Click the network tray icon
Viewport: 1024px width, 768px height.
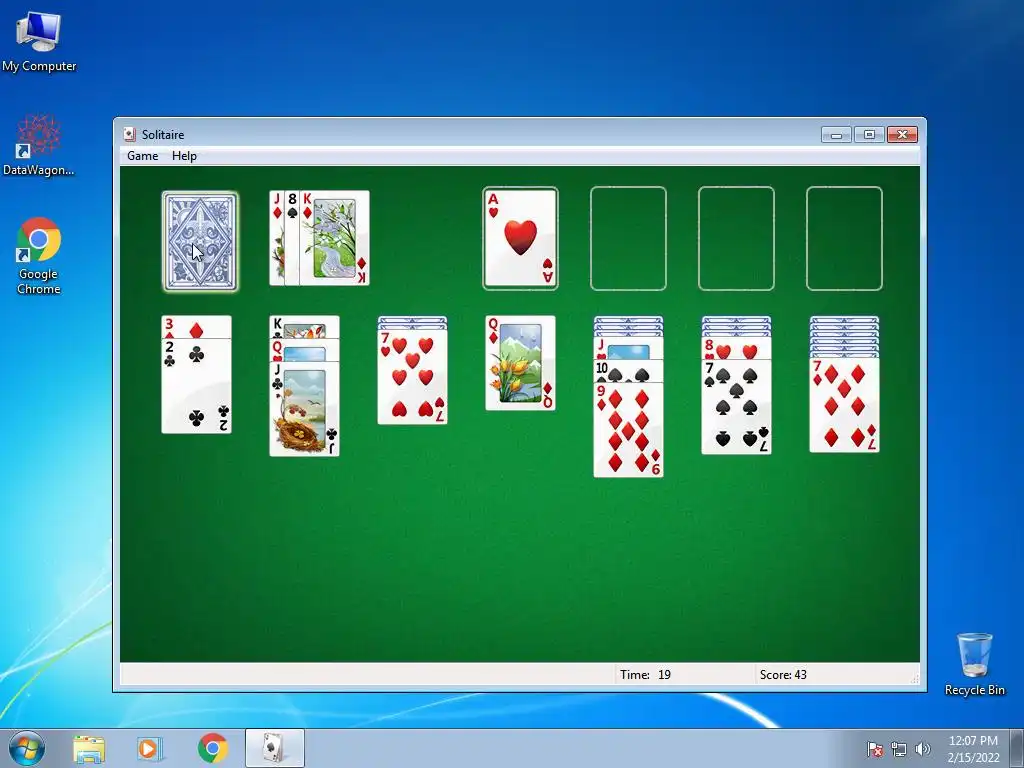tap(899, 749)
